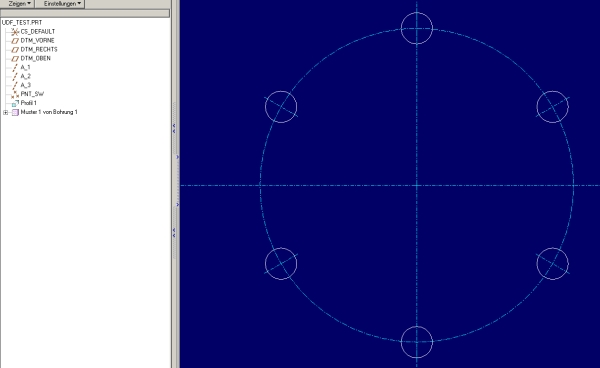Screen dimensions: 600x368
Task: Click the DTM_RECHTS datum plane icon
Action: (x=15, y=50)
